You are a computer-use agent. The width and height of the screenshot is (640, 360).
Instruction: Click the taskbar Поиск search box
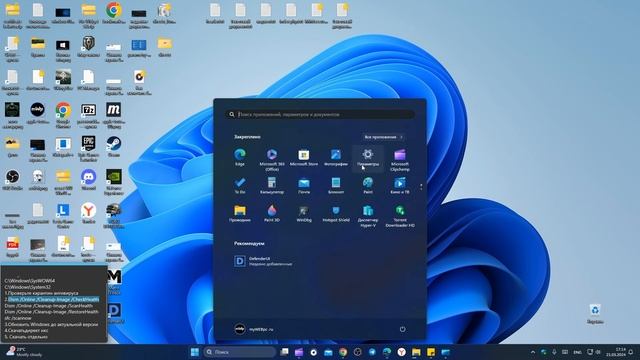tap(240, 352)
